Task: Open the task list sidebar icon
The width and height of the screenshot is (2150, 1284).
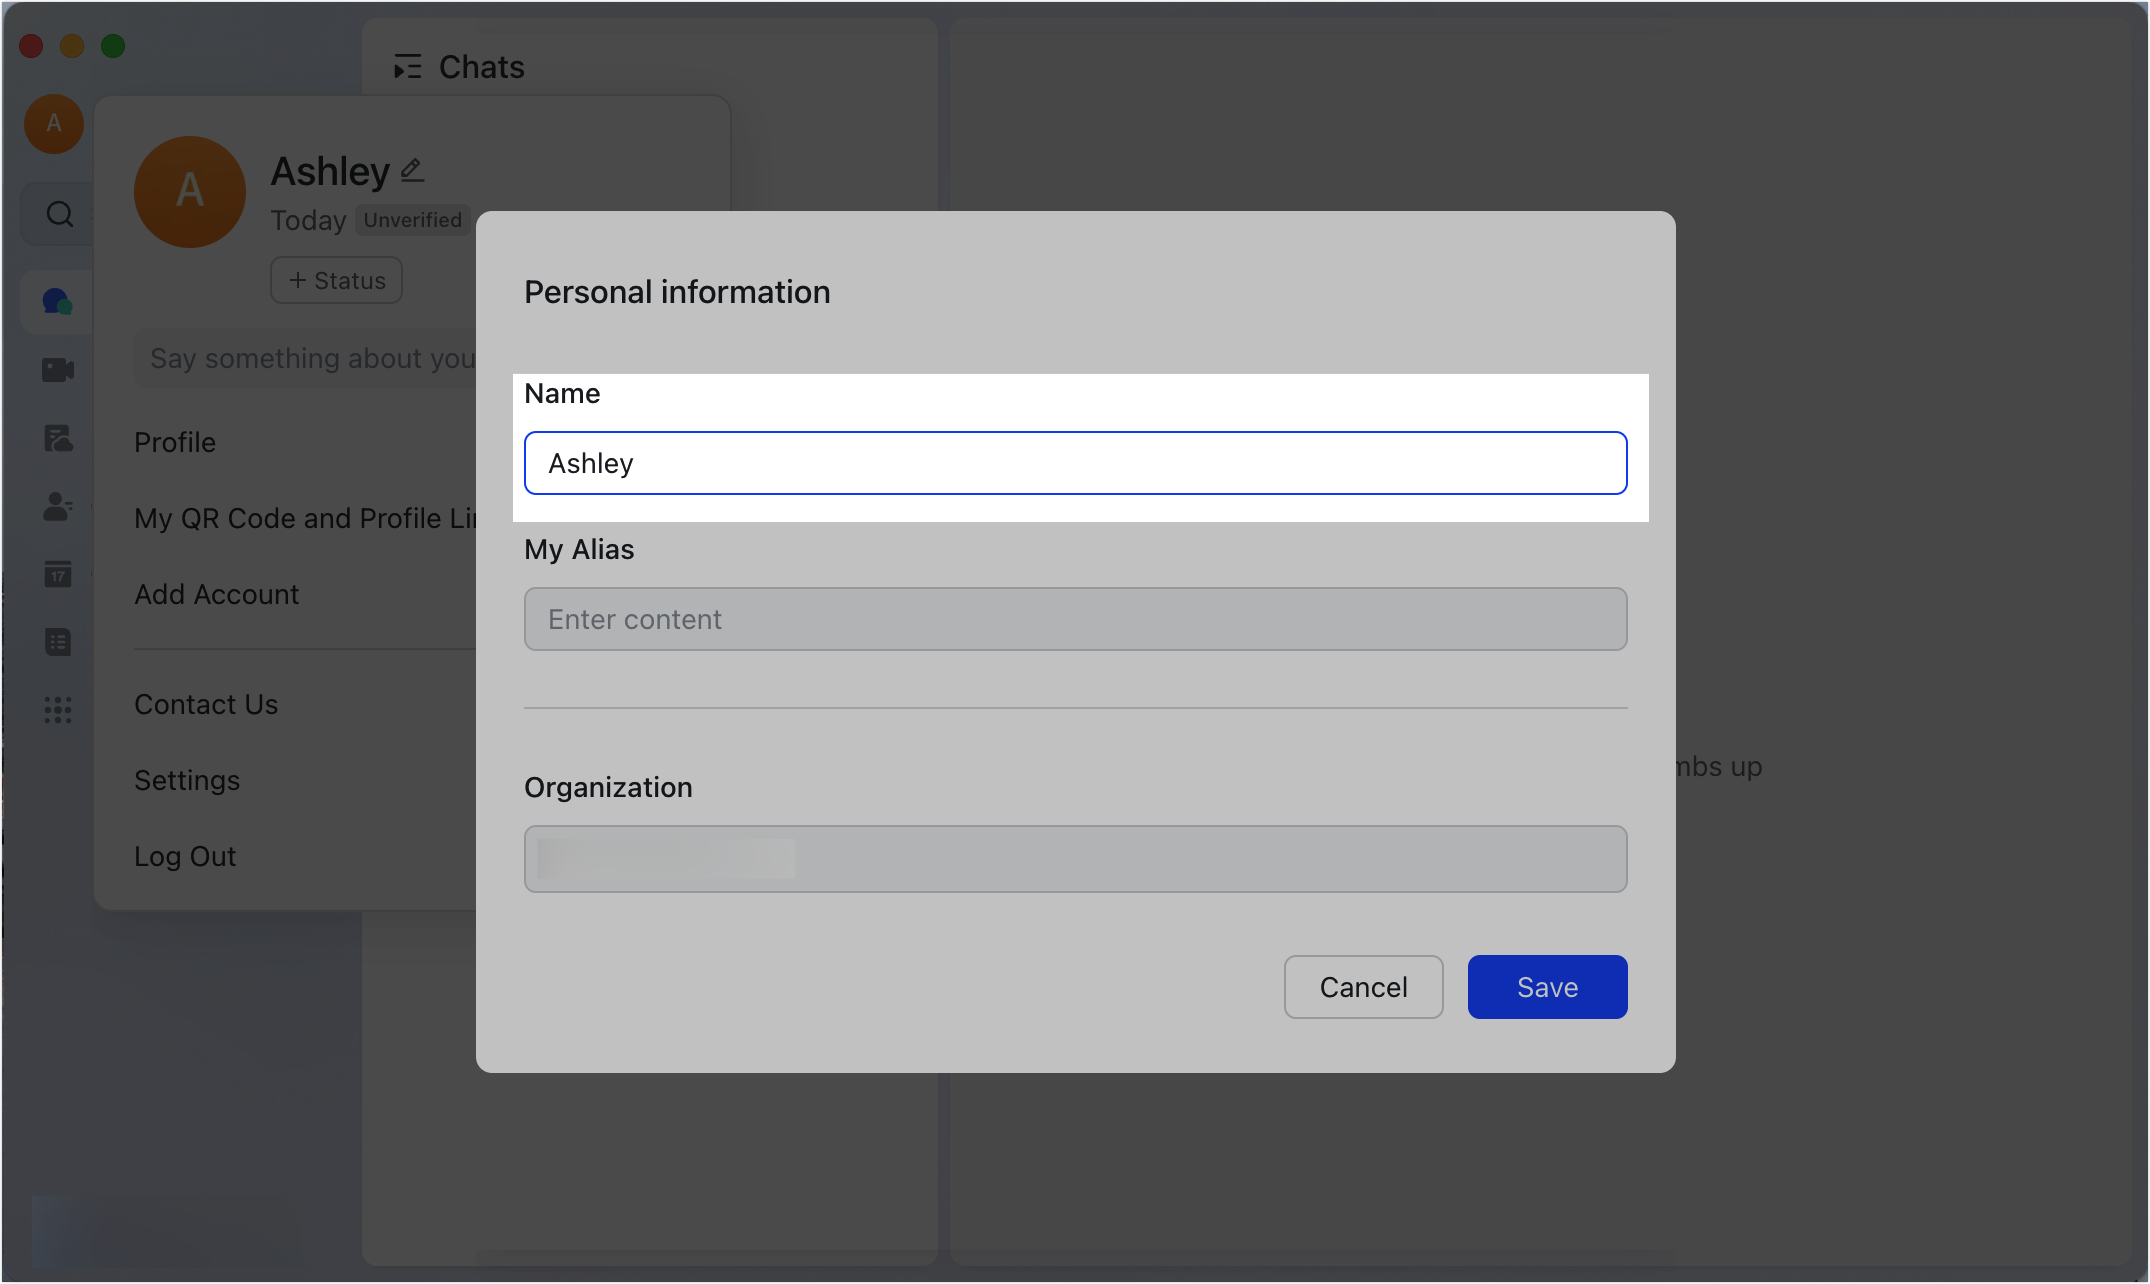Action: pos(57,642)
